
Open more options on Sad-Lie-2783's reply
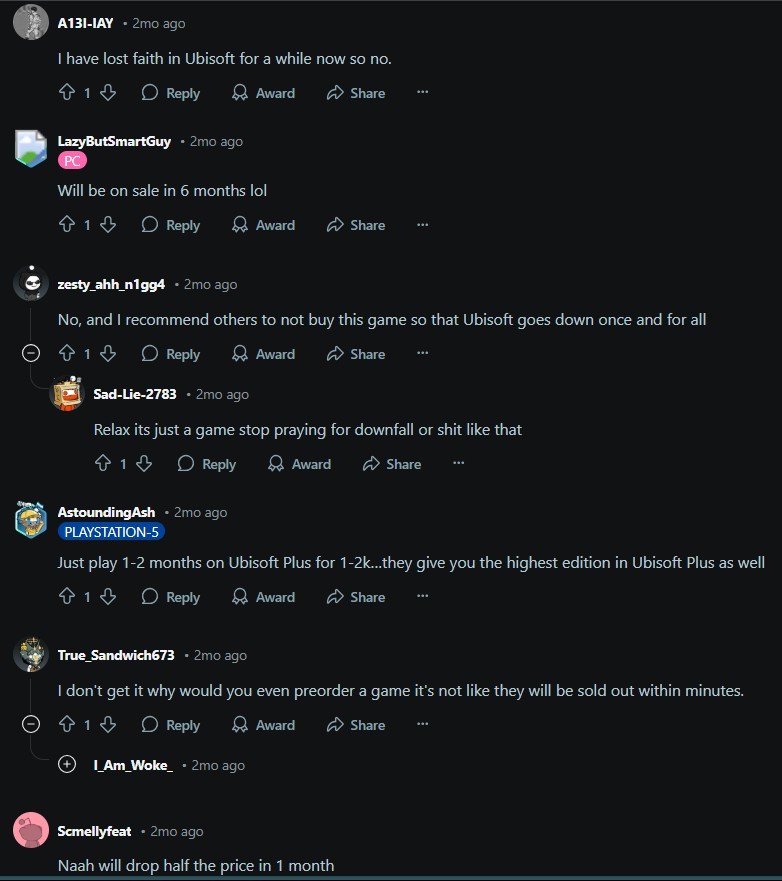[x=458, y=464]
